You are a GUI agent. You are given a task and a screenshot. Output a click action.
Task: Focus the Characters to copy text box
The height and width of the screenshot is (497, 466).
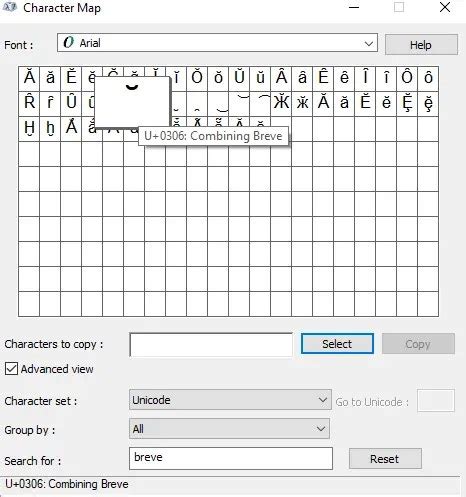coord(211,345)
